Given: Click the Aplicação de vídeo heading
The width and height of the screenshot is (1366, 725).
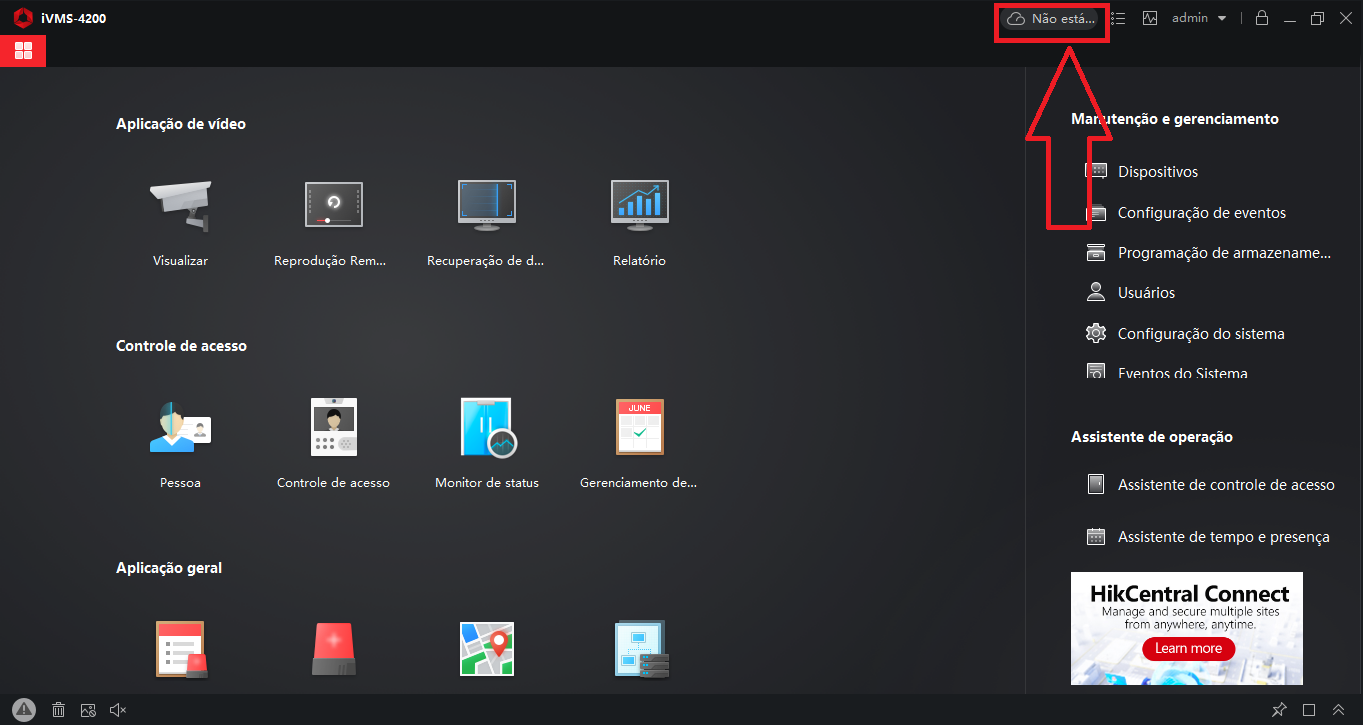Looking at the screenshot, I should [x=181, y=124].
